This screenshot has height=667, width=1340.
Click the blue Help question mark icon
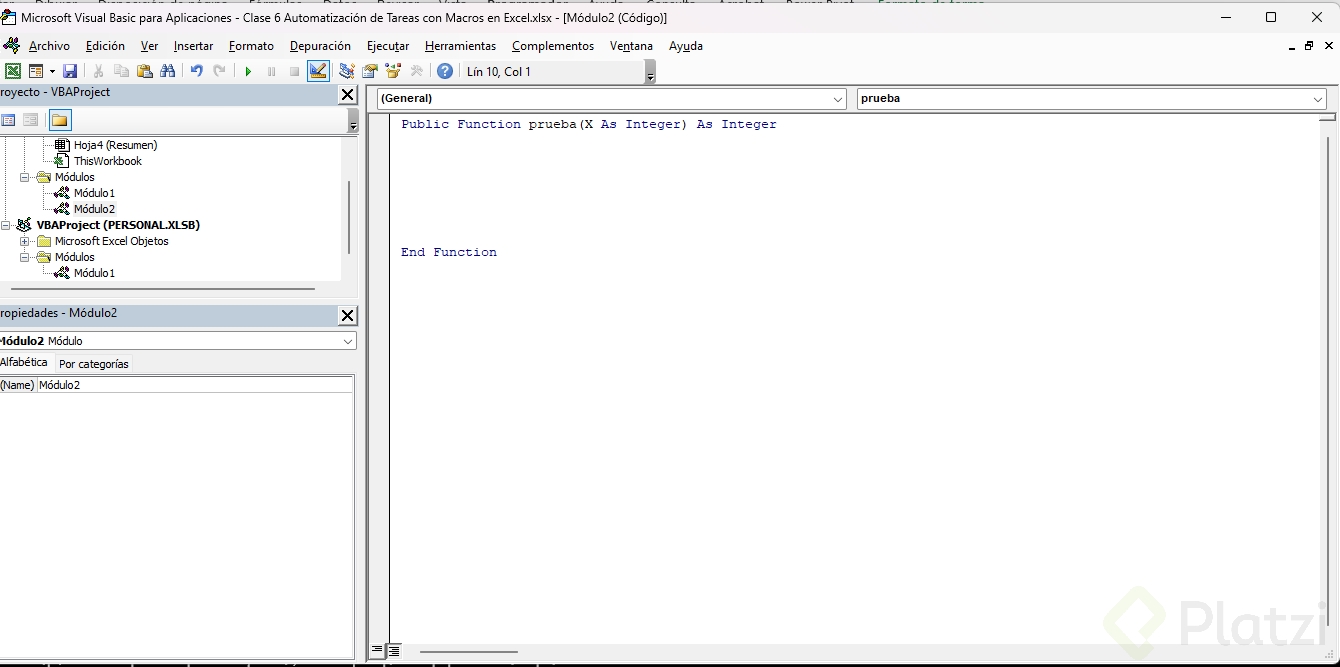click(445, 71)
